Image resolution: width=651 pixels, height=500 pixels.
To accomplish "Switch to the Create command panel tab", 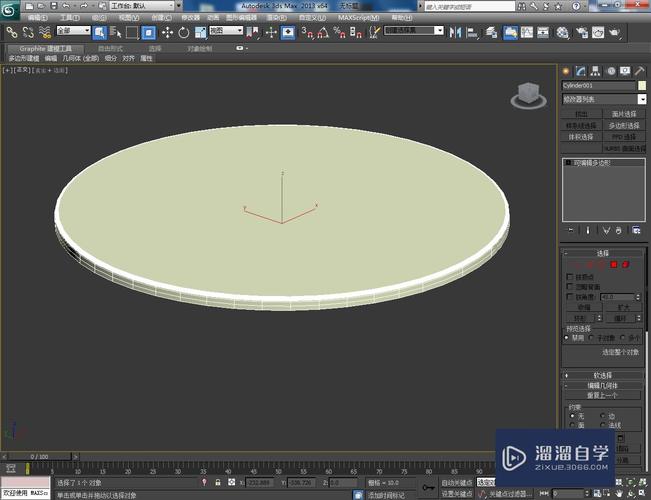I will [566, 71].
